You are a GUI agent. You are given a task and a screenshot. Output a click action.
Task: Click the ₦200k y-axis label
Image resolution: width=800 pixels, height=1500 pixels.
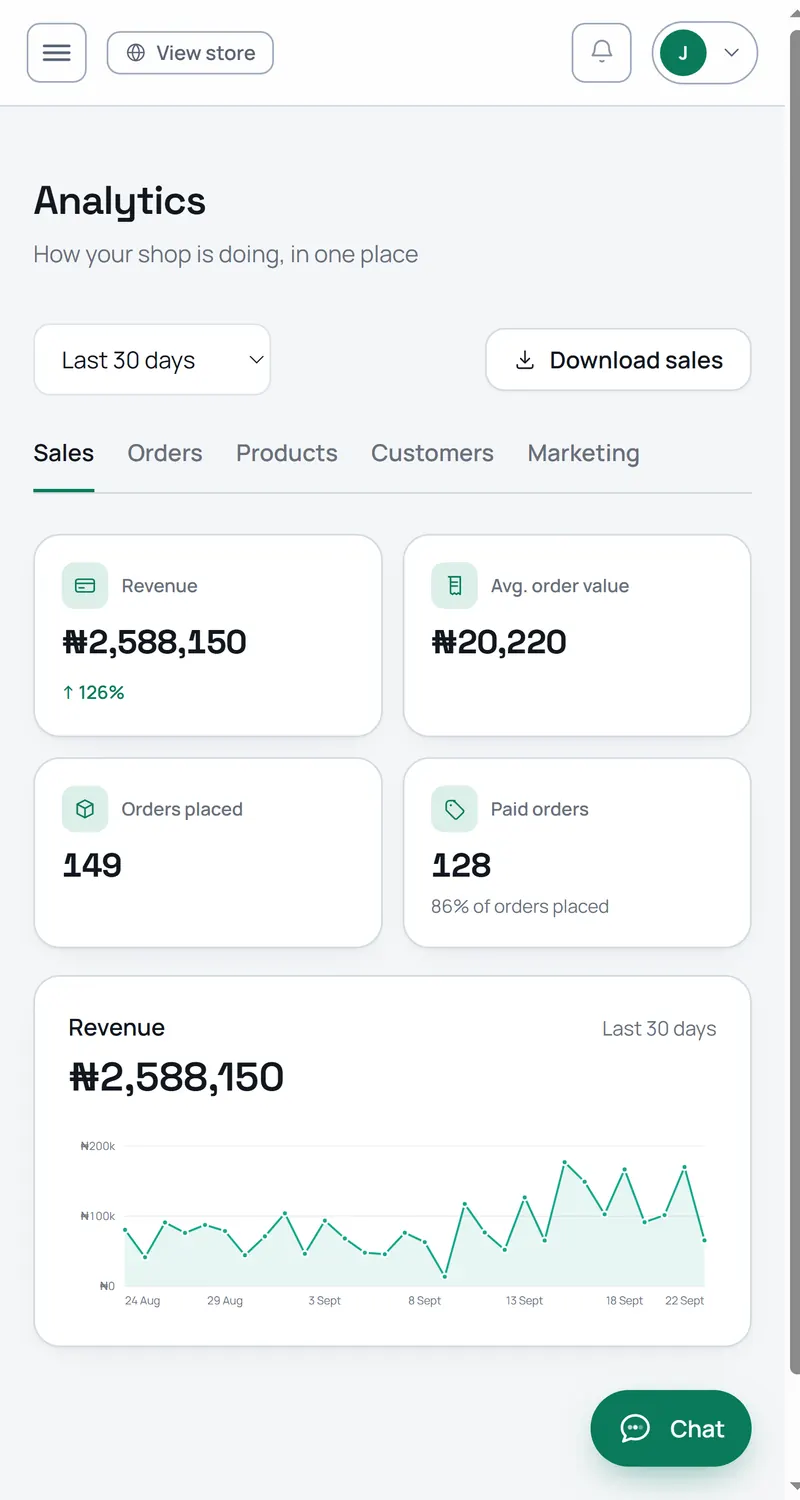pos(98,1146)
